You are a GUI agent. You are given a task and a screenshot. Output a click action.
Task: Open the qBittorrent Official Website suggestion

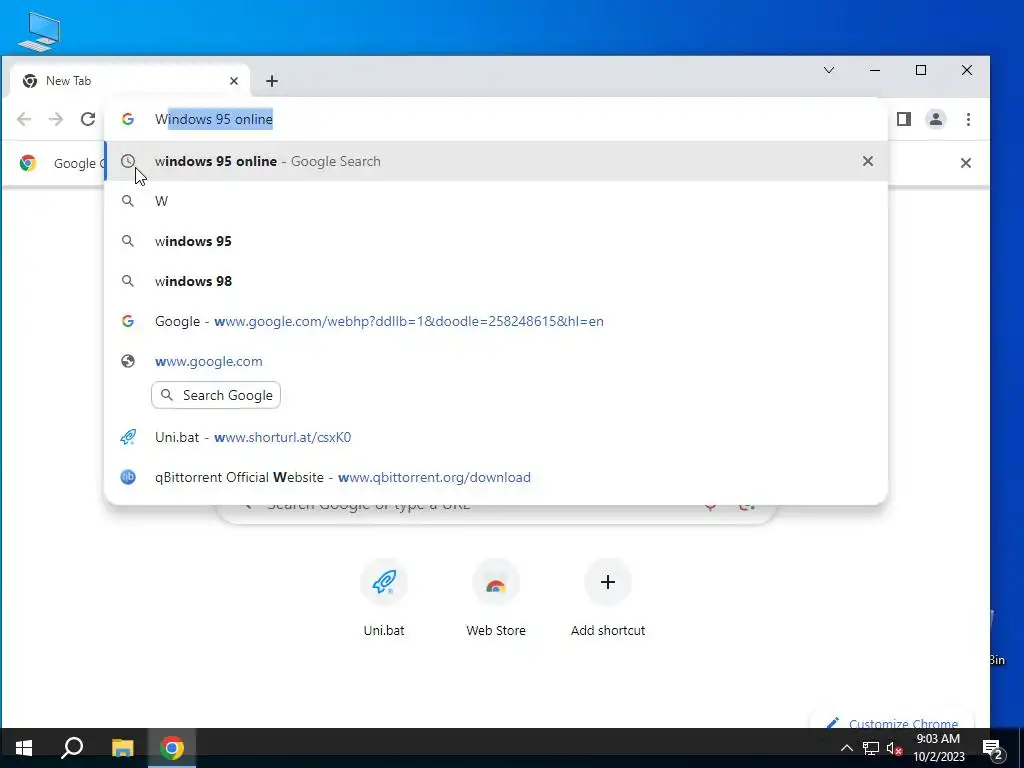tap(496, 477)
